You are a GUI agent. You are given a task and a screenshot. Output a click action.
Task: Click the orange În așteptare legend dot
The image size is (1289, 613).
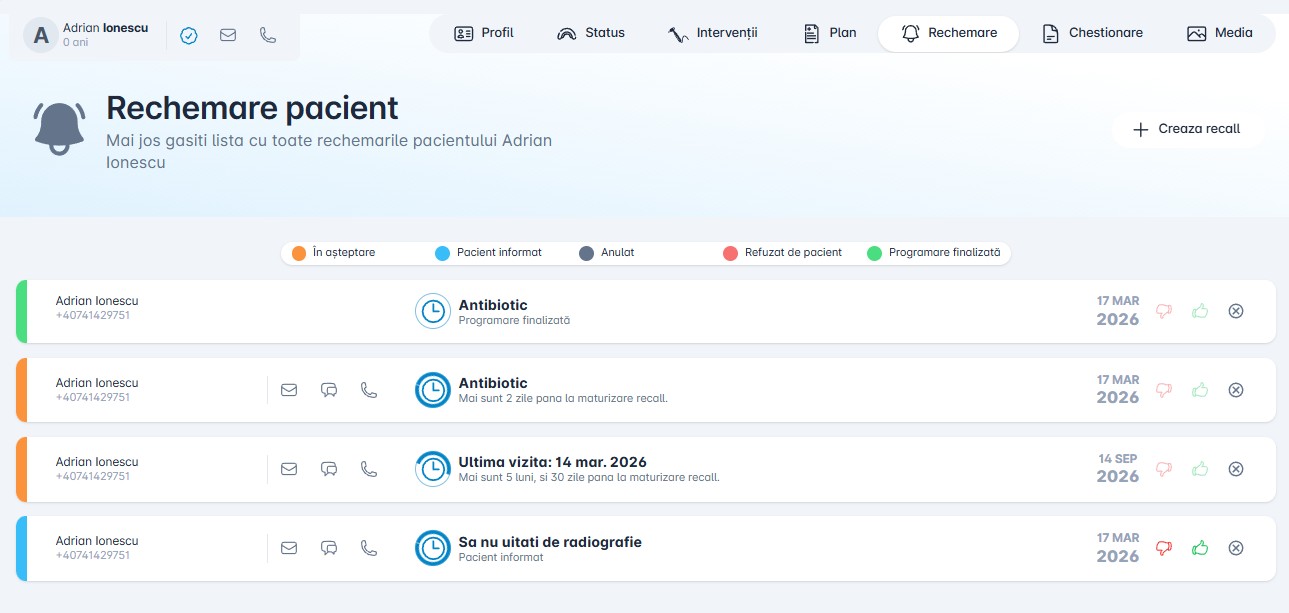pyautogui.click(x=298, y=253)
